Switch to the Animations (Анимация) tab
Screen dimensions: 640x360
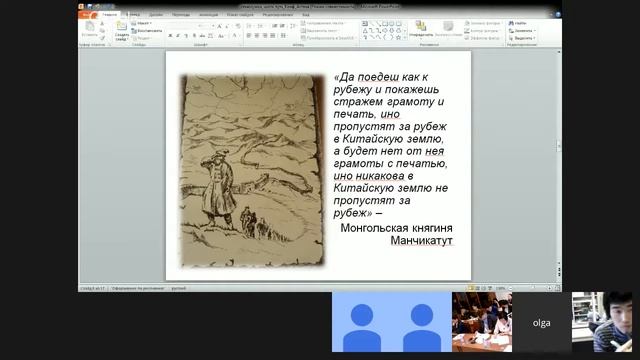pyautogui.click(x=208, y=14)
